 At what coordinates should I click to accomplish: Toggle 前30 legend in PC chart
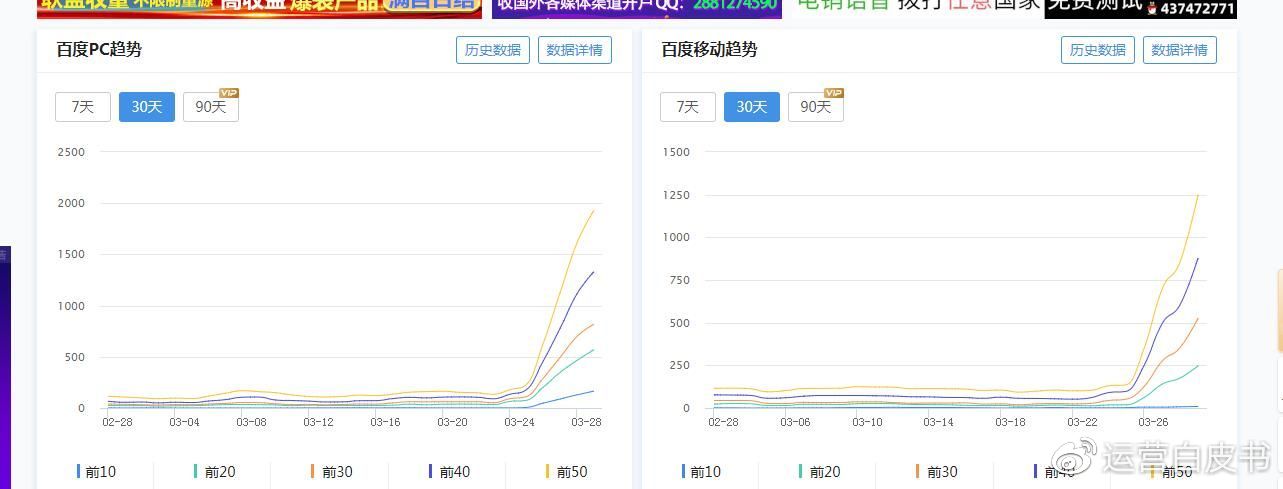point(332,472)
